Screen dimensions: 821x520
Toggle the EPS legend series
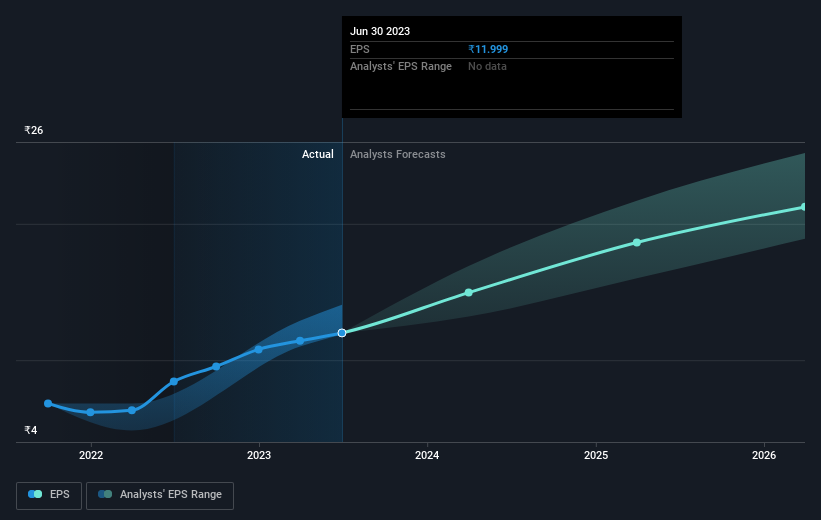[x=49, y=495]
